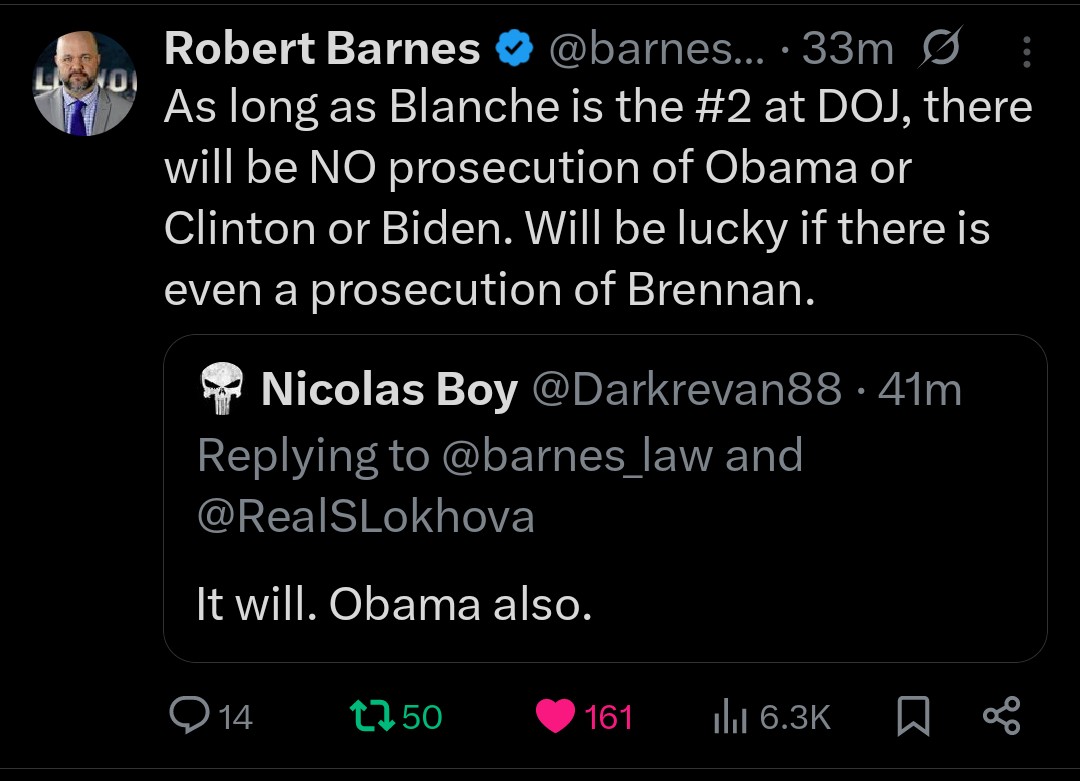Image resolution: width=1080 pixels, height=781 pixels.
Task: Open the quoted tweet "It will. Obama also."
Action: tap(394, 604)
